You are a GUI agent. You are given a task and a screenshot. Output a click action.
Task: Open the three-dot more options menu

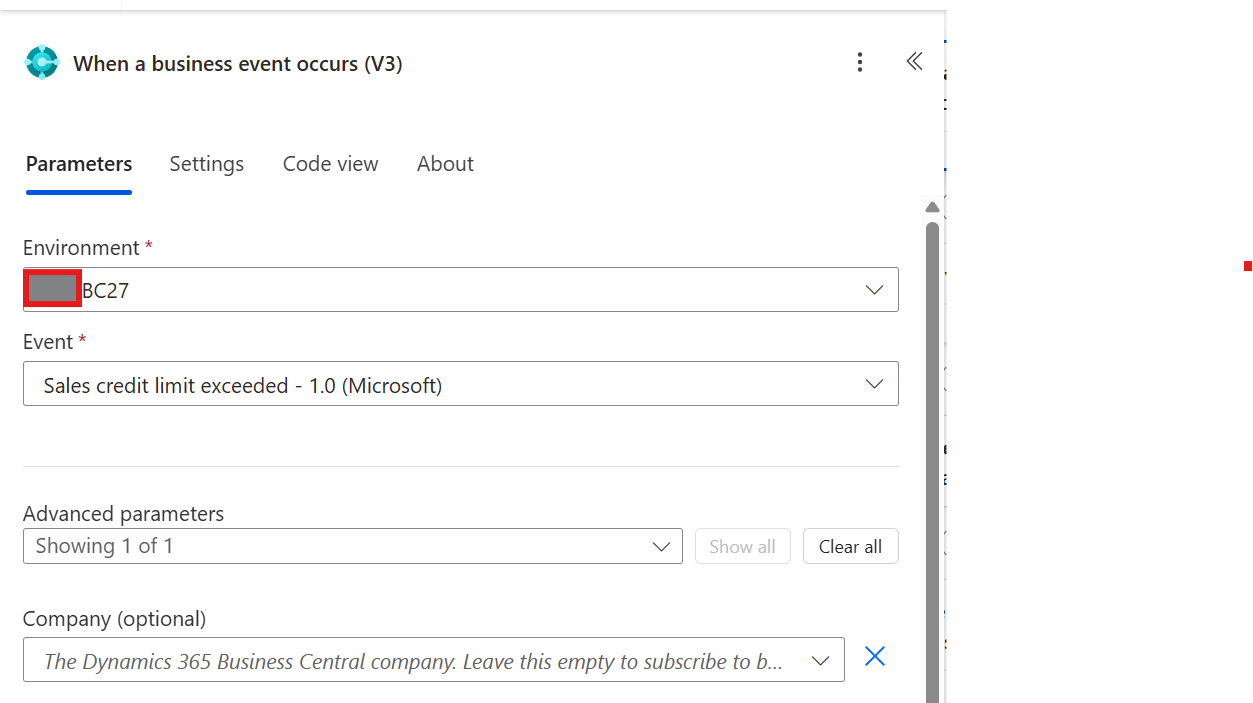[x=860, y=62]
